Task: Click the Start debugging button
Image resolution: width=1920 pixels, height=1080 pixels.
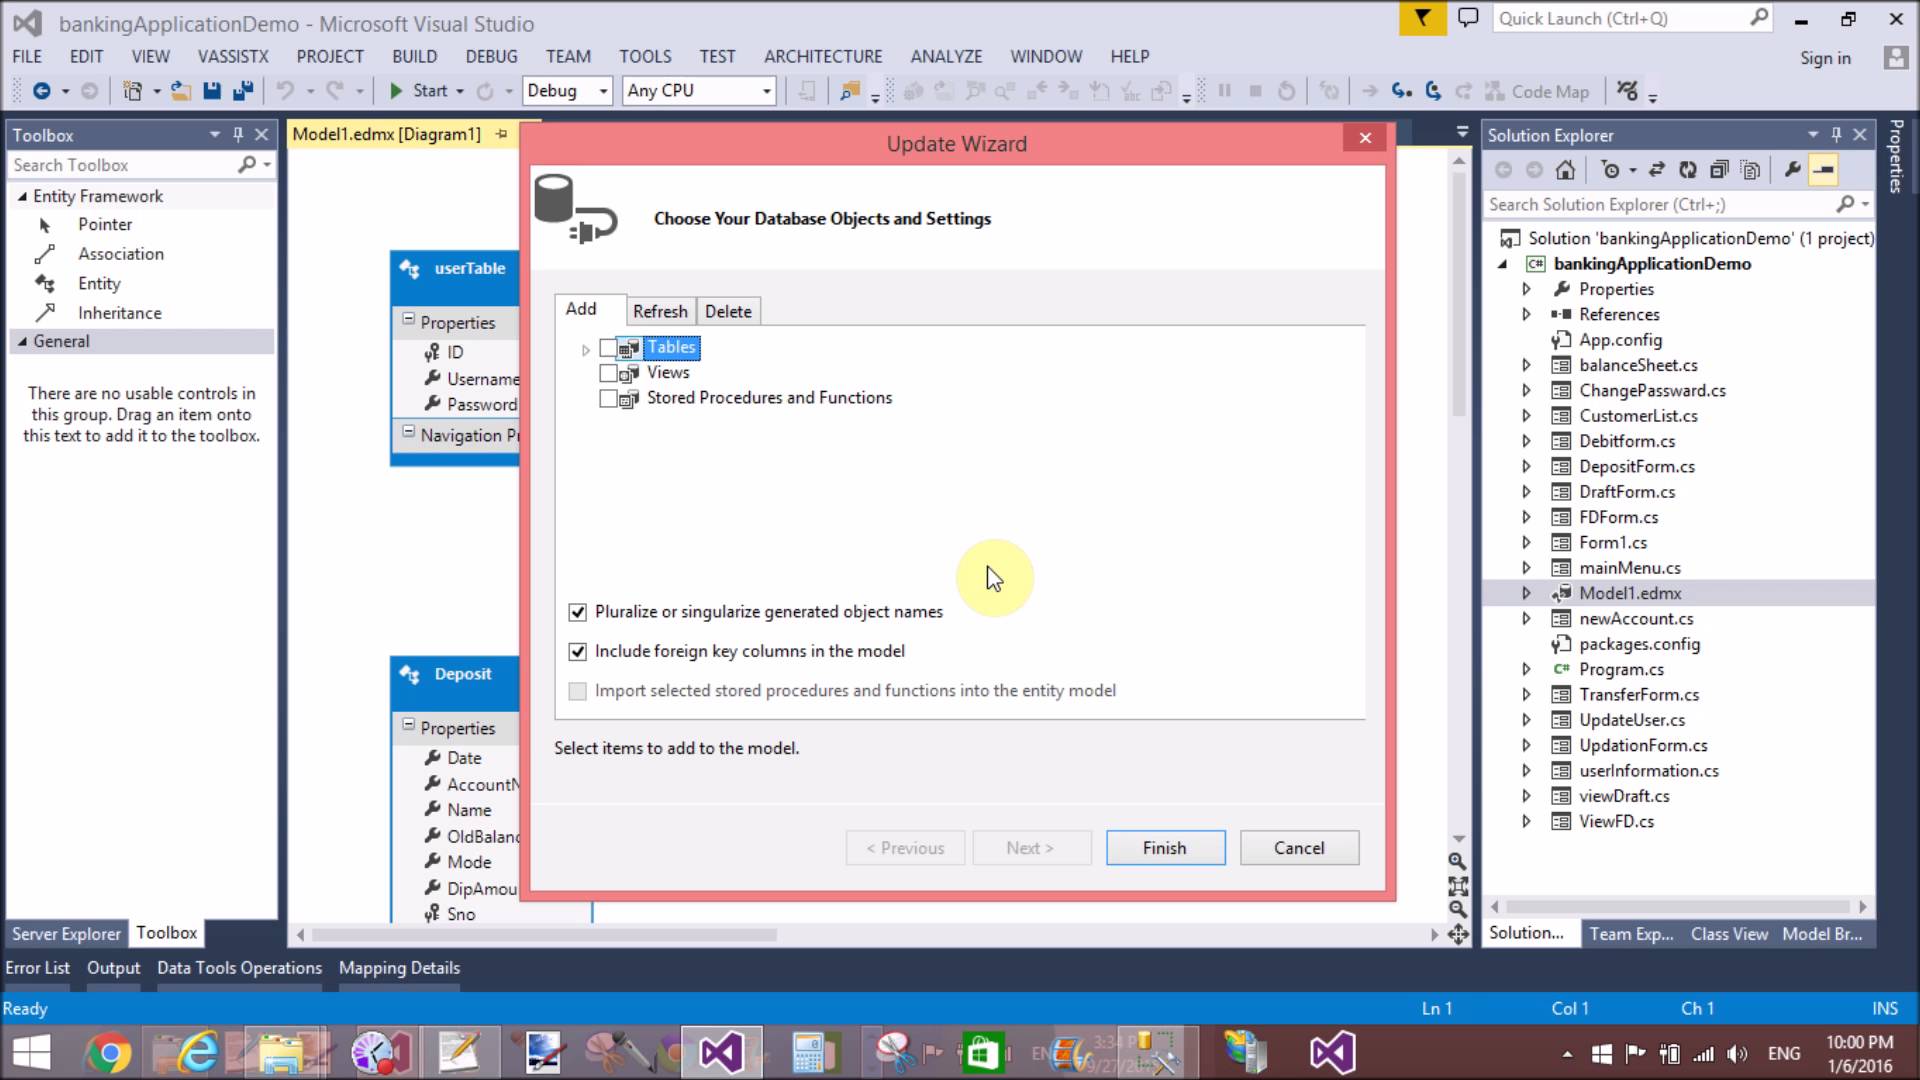Action: coord(418,91)
